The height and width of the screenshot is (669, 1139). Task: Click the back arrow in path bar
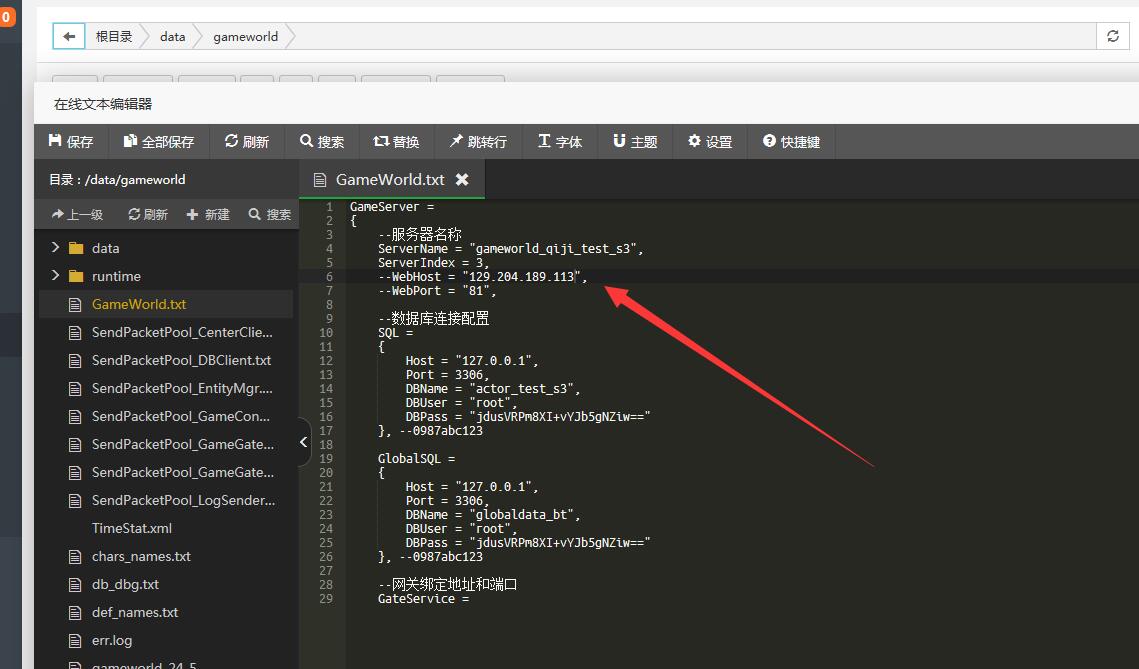(x=68, y=36)
